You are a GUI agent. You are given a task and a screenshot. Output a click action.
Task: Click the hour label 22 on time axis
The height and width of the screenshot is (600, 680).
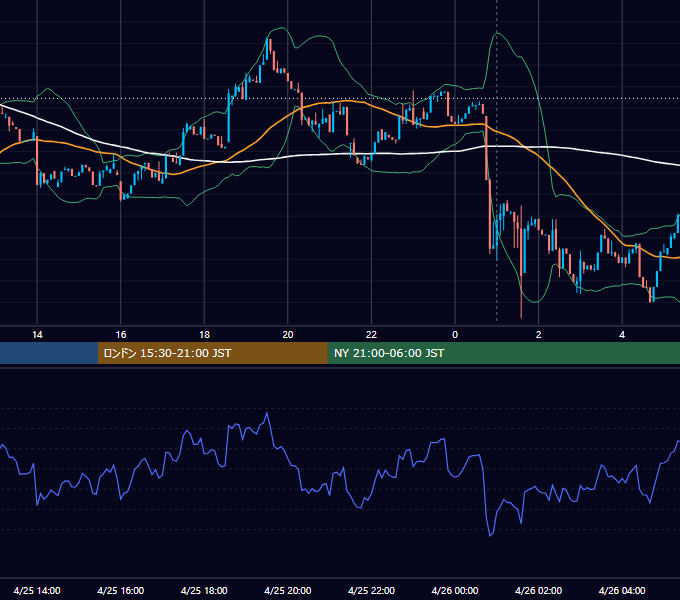[371, 335]
